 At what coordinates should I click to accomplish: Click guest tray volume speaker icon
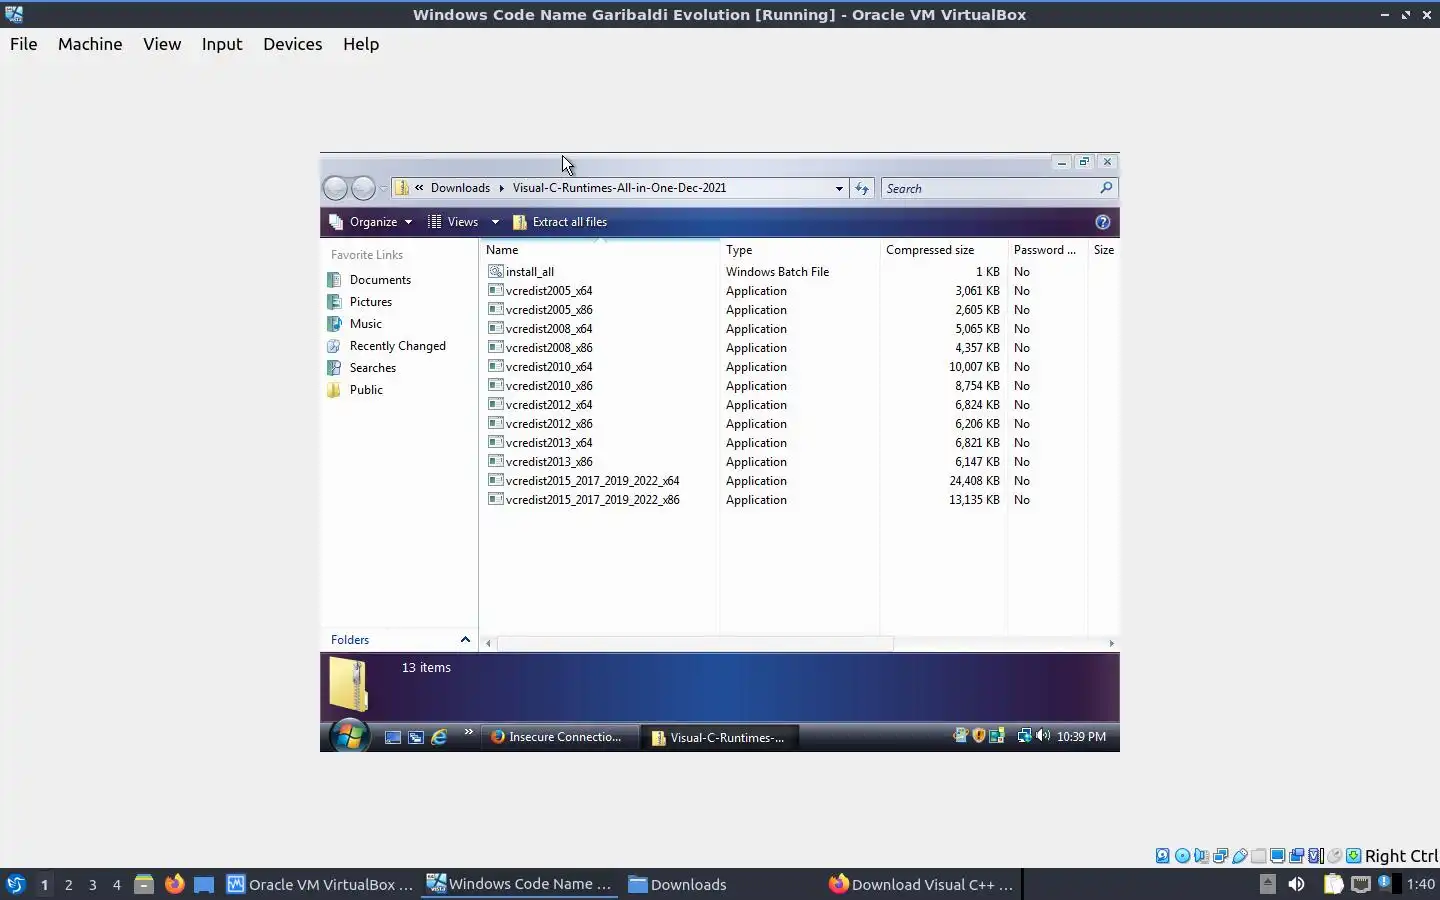click(x=1043, y=736)
